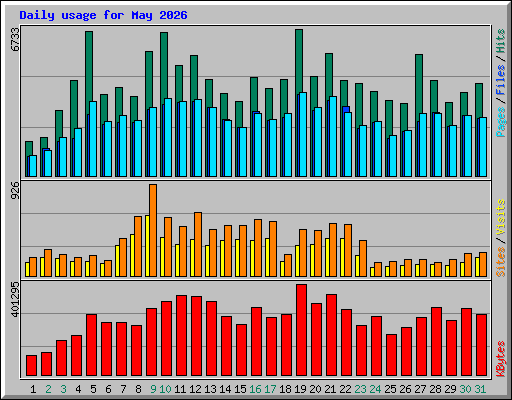Click the 926 visits axis value

click(15, 190)
